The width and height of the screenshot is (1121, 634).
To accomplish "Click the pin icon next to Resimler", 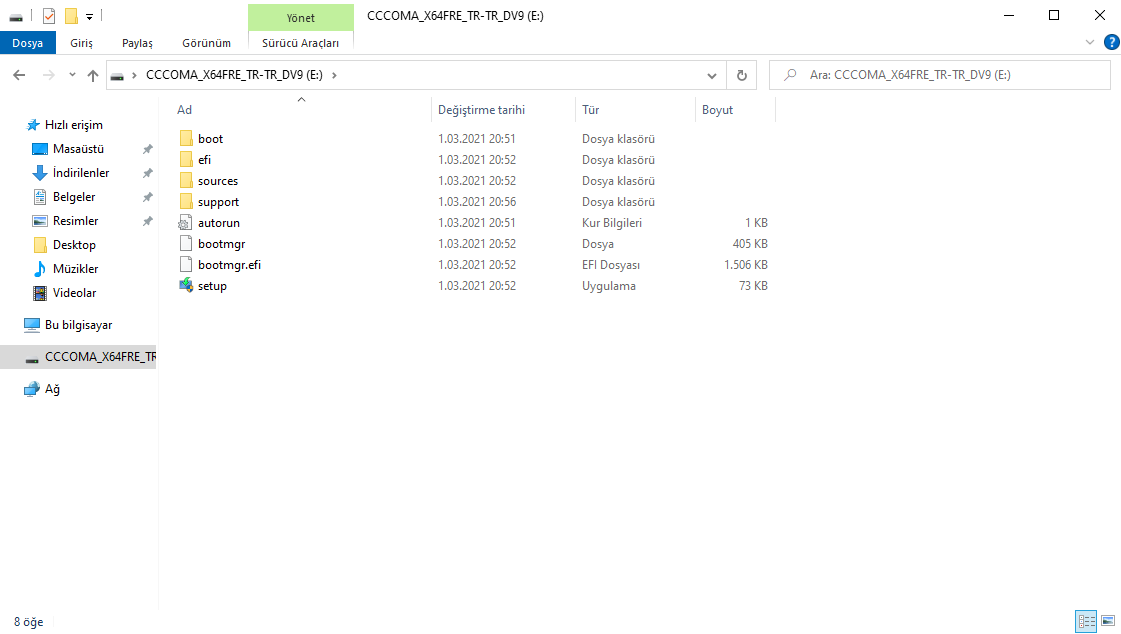I will click(x=147, y=221).
